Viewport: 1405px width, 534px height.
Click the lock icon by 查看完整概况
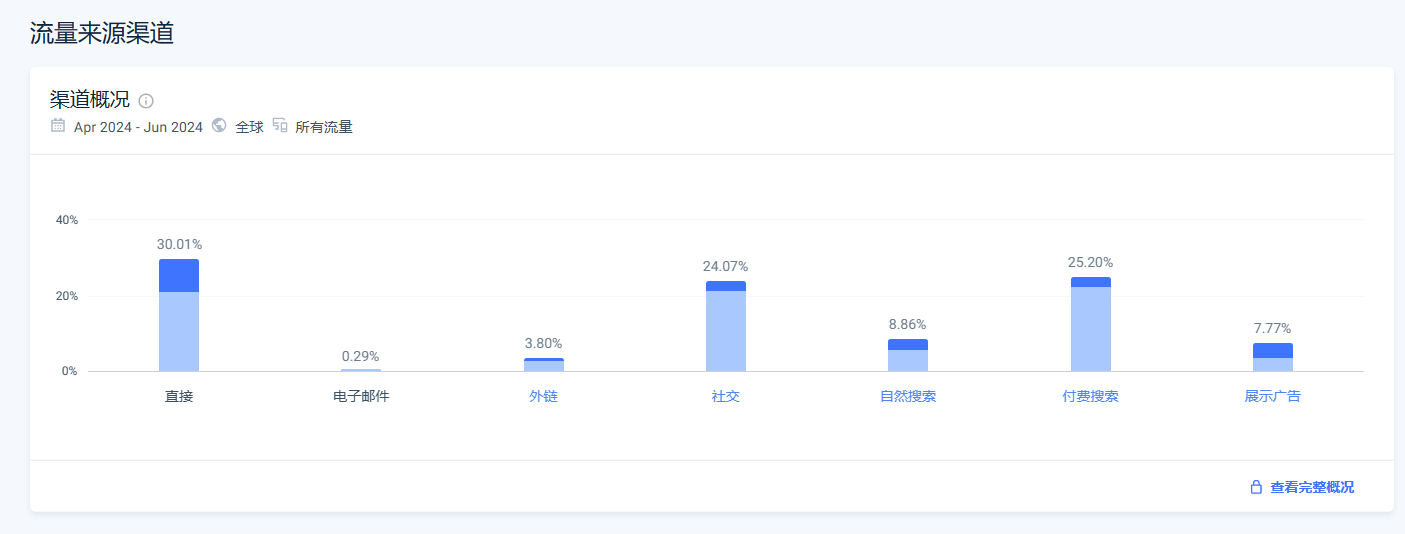click(1256, 487)
